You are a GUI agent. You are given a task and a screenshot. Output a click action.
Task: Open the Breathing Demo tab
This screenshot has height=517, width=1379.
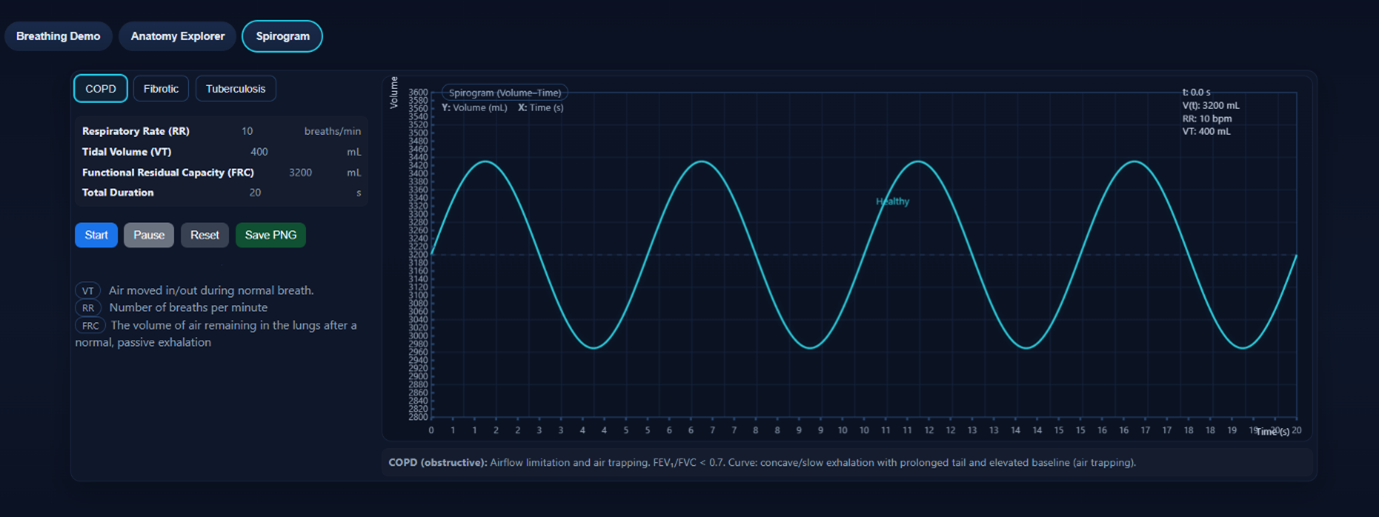[58, 36]
